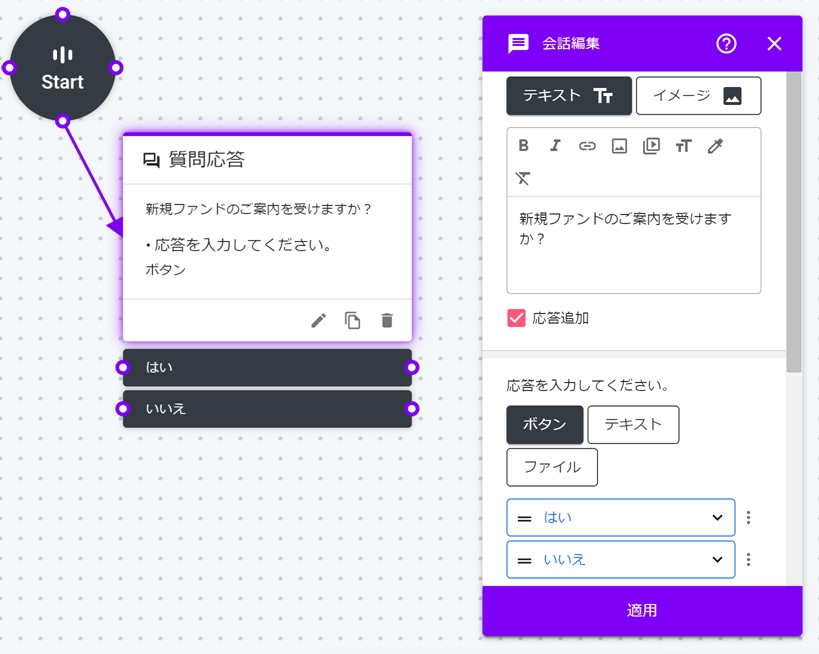Expand the はい response dropdown
This screenshot has height=654, width=819.
[x=717, y=518]
